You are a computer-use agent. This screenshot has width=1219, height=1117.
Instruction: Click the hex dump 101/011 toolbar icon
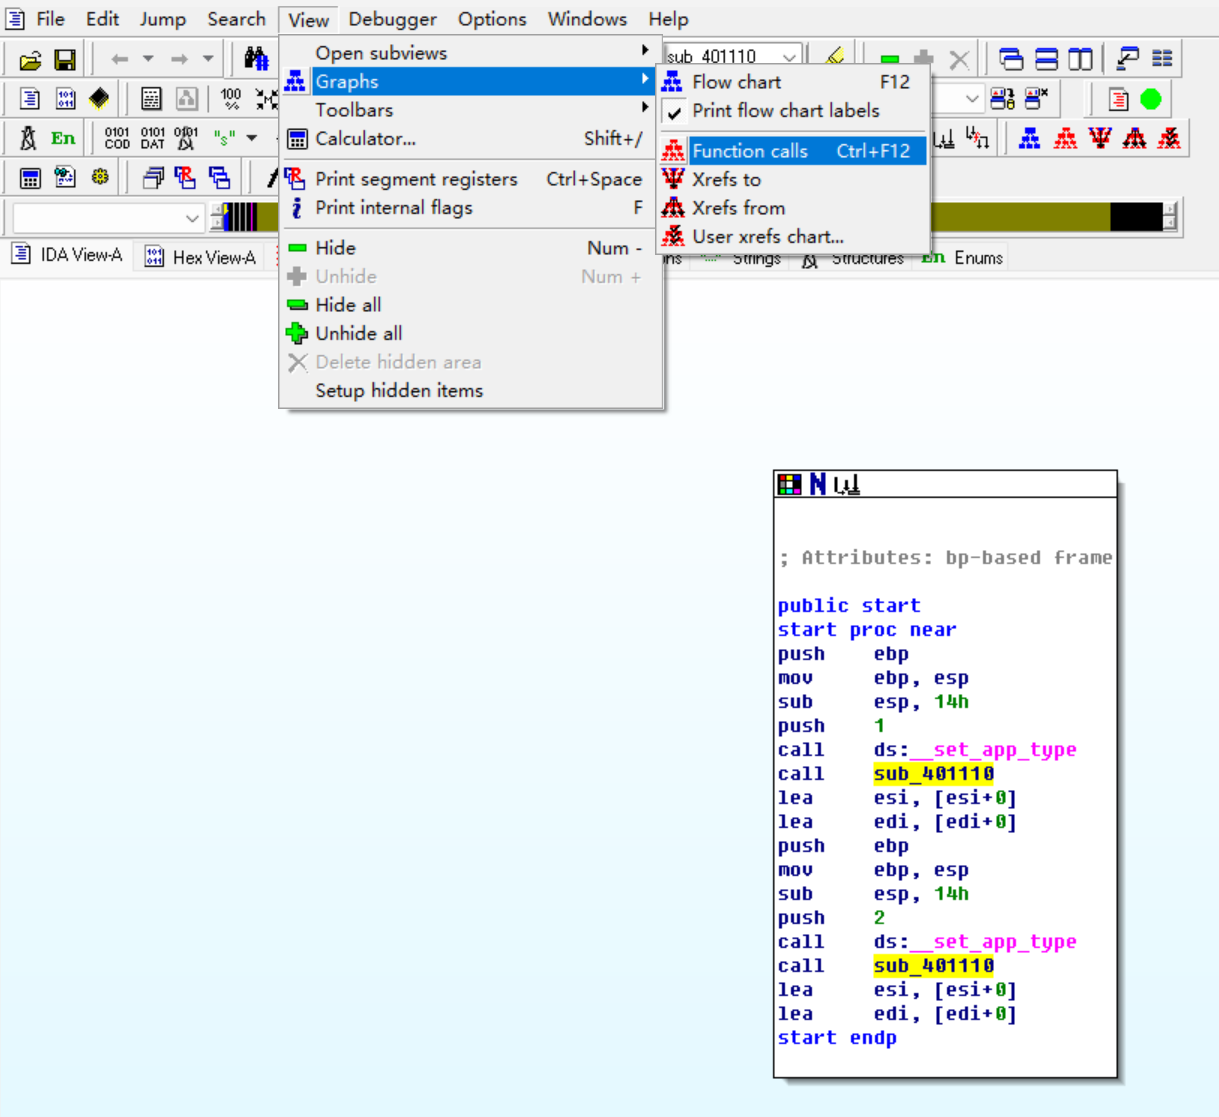coord(65,98)
